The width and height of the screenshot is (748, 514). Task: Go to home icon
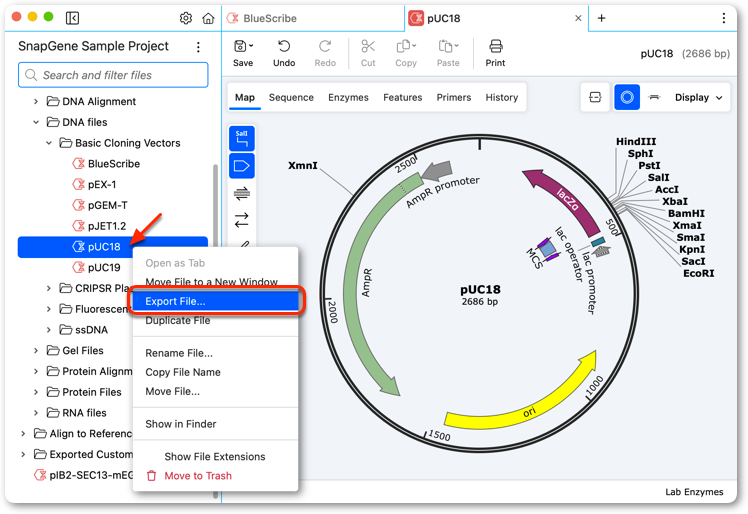click(x=208, y=18)
